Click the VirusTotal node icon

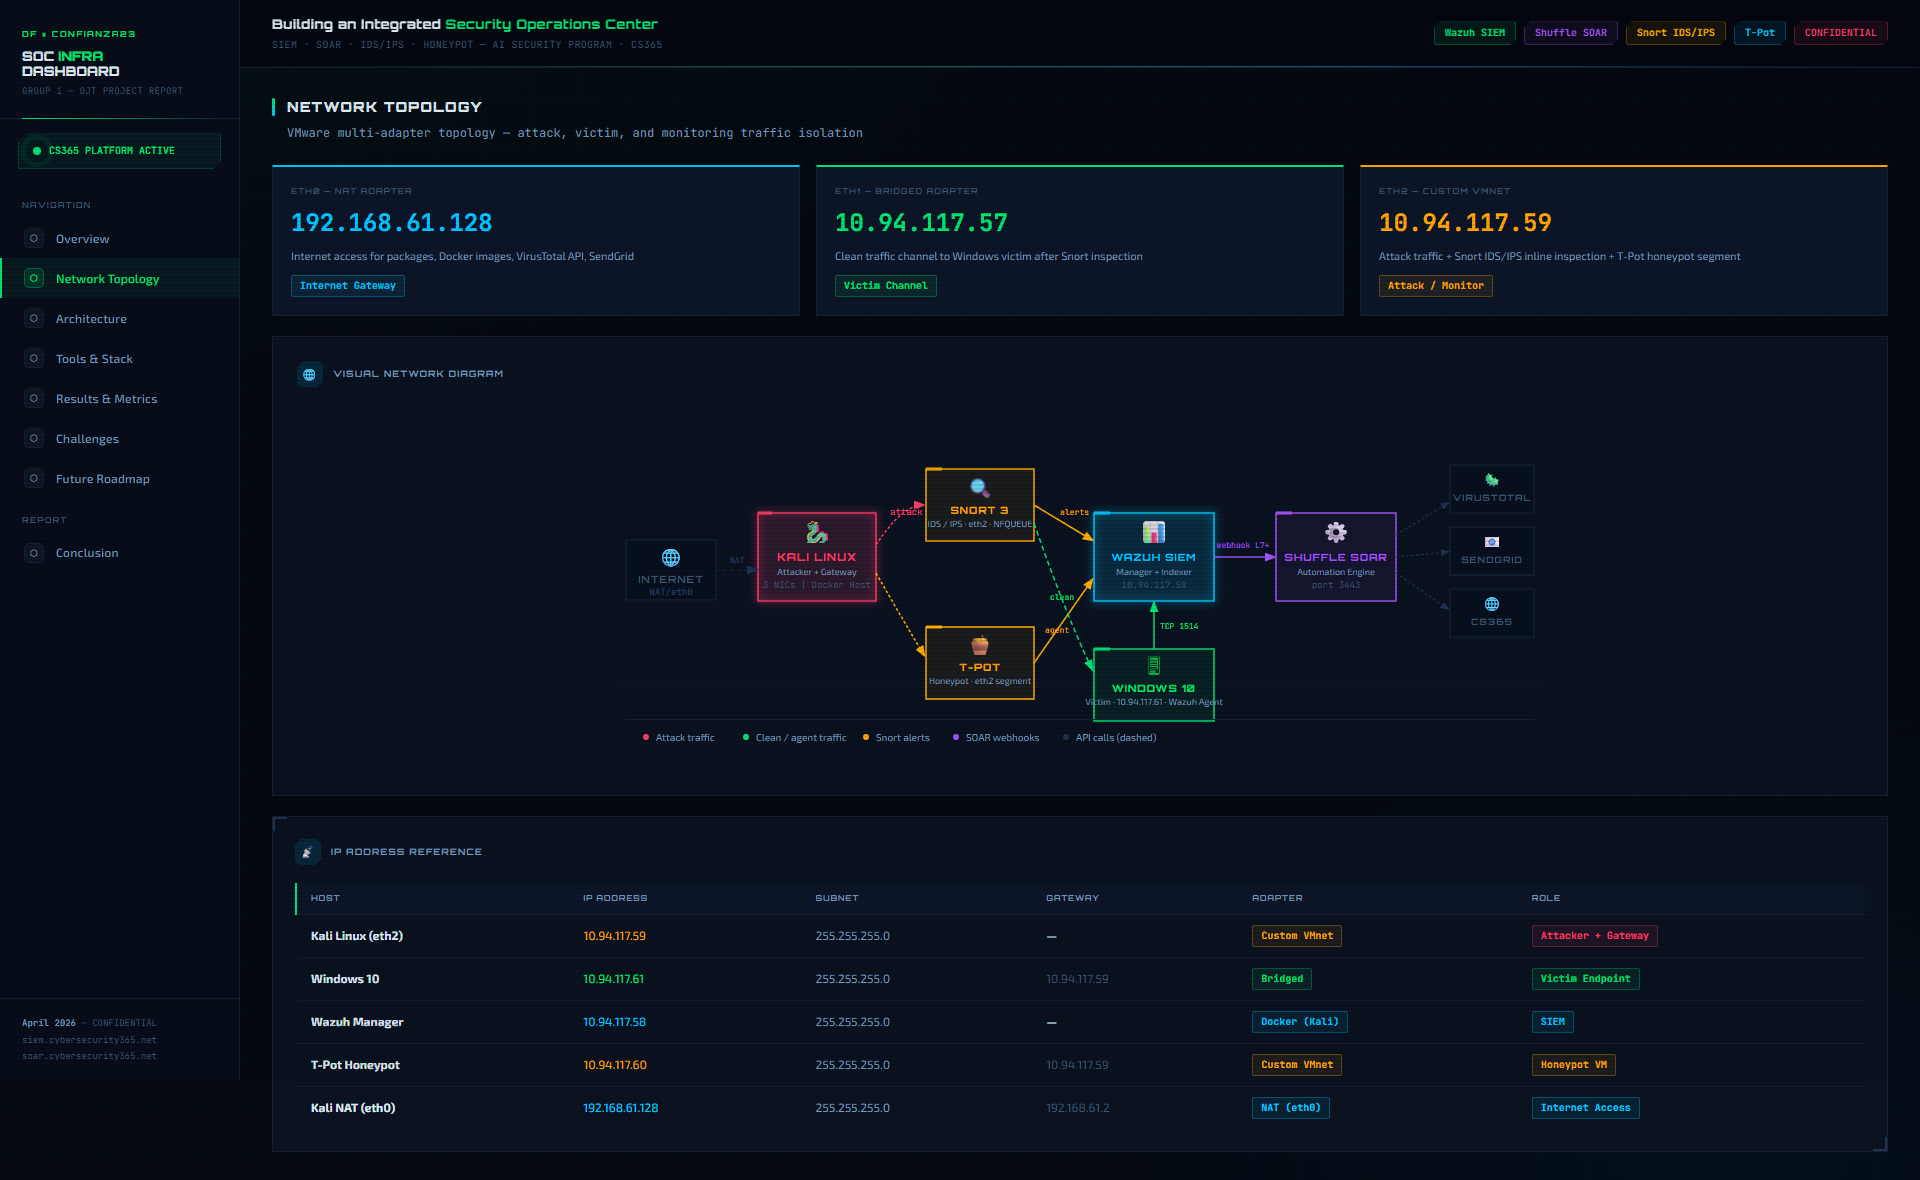[1492, 480]
